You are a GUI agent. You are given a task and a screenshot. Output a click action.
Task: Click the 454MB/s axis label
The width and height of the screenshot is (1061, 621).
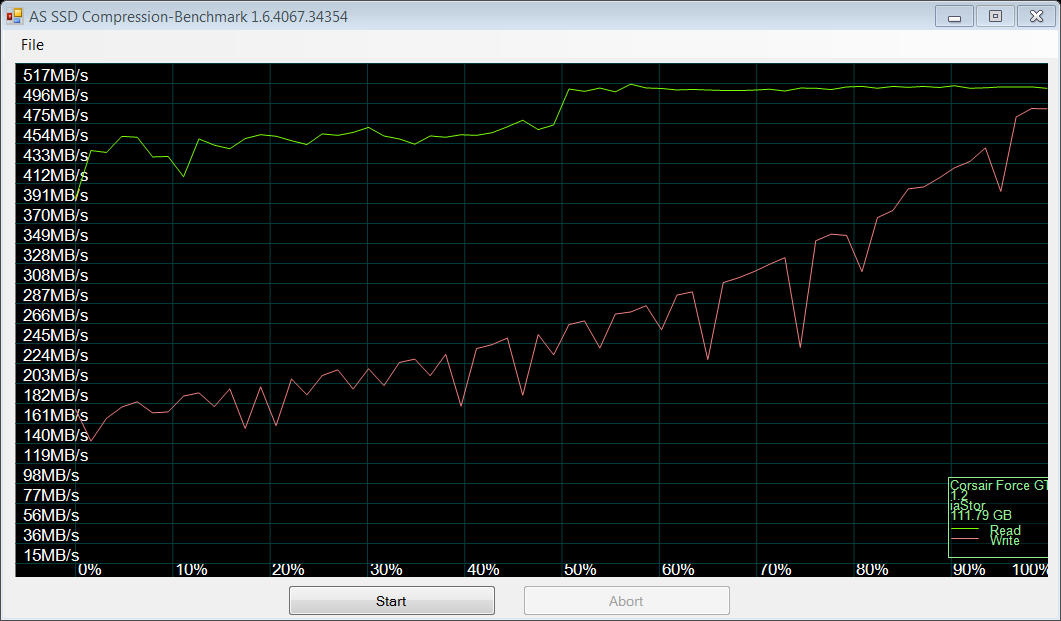click(55, 135)
